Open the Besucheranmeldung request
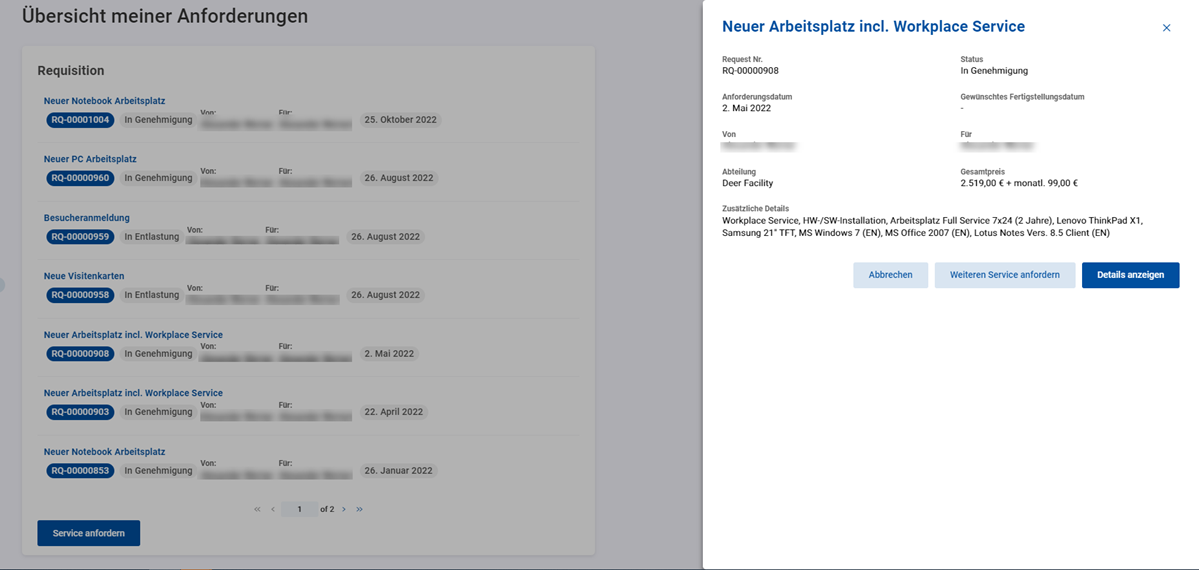1199x570 pixels. tap(86, 218)
